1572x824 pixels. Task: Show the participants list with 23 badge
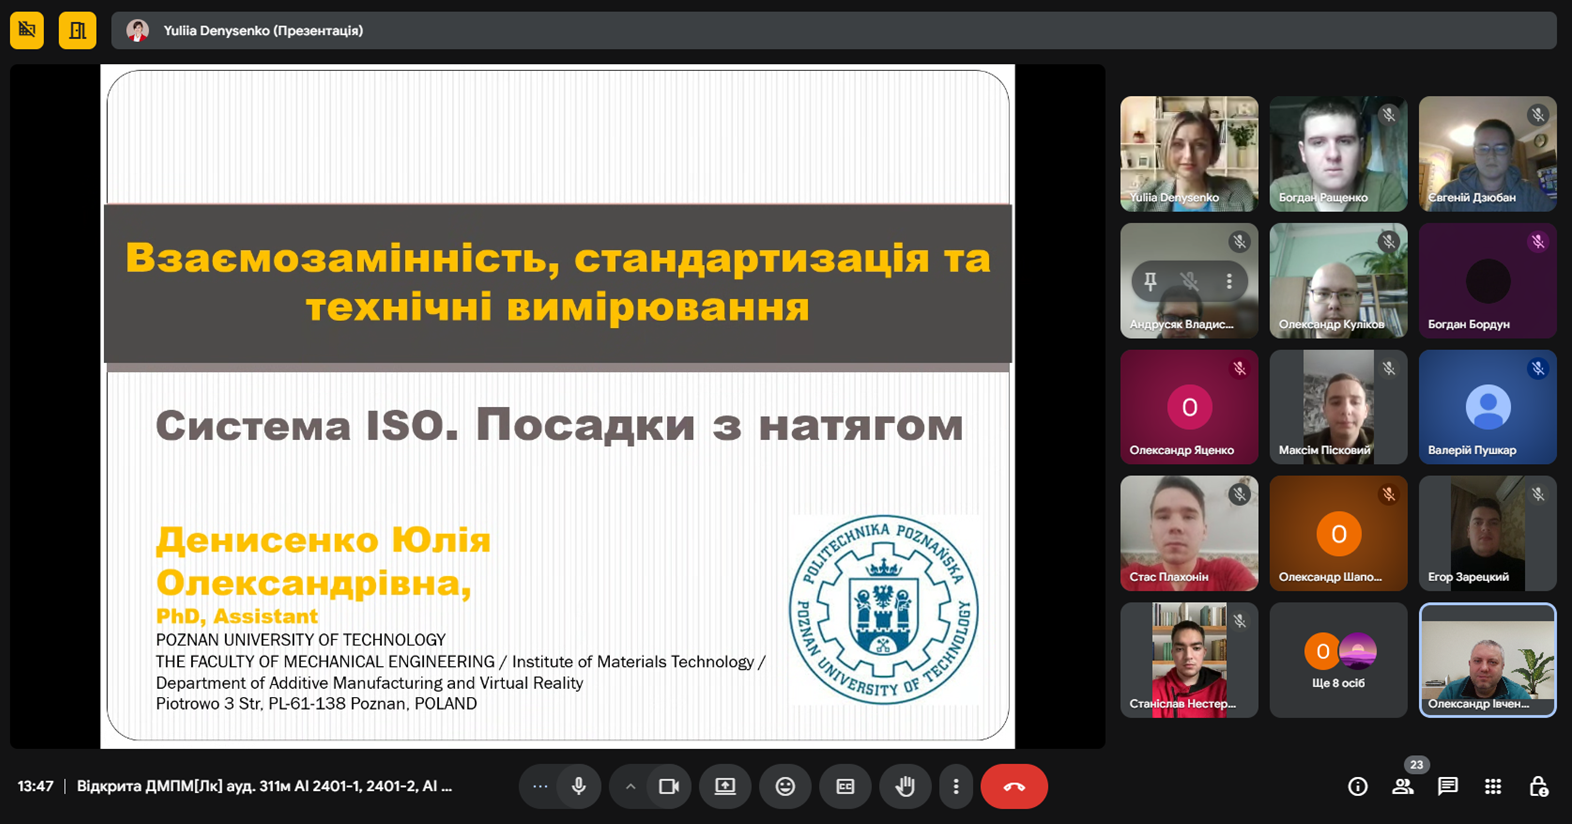pos(1403,787)
